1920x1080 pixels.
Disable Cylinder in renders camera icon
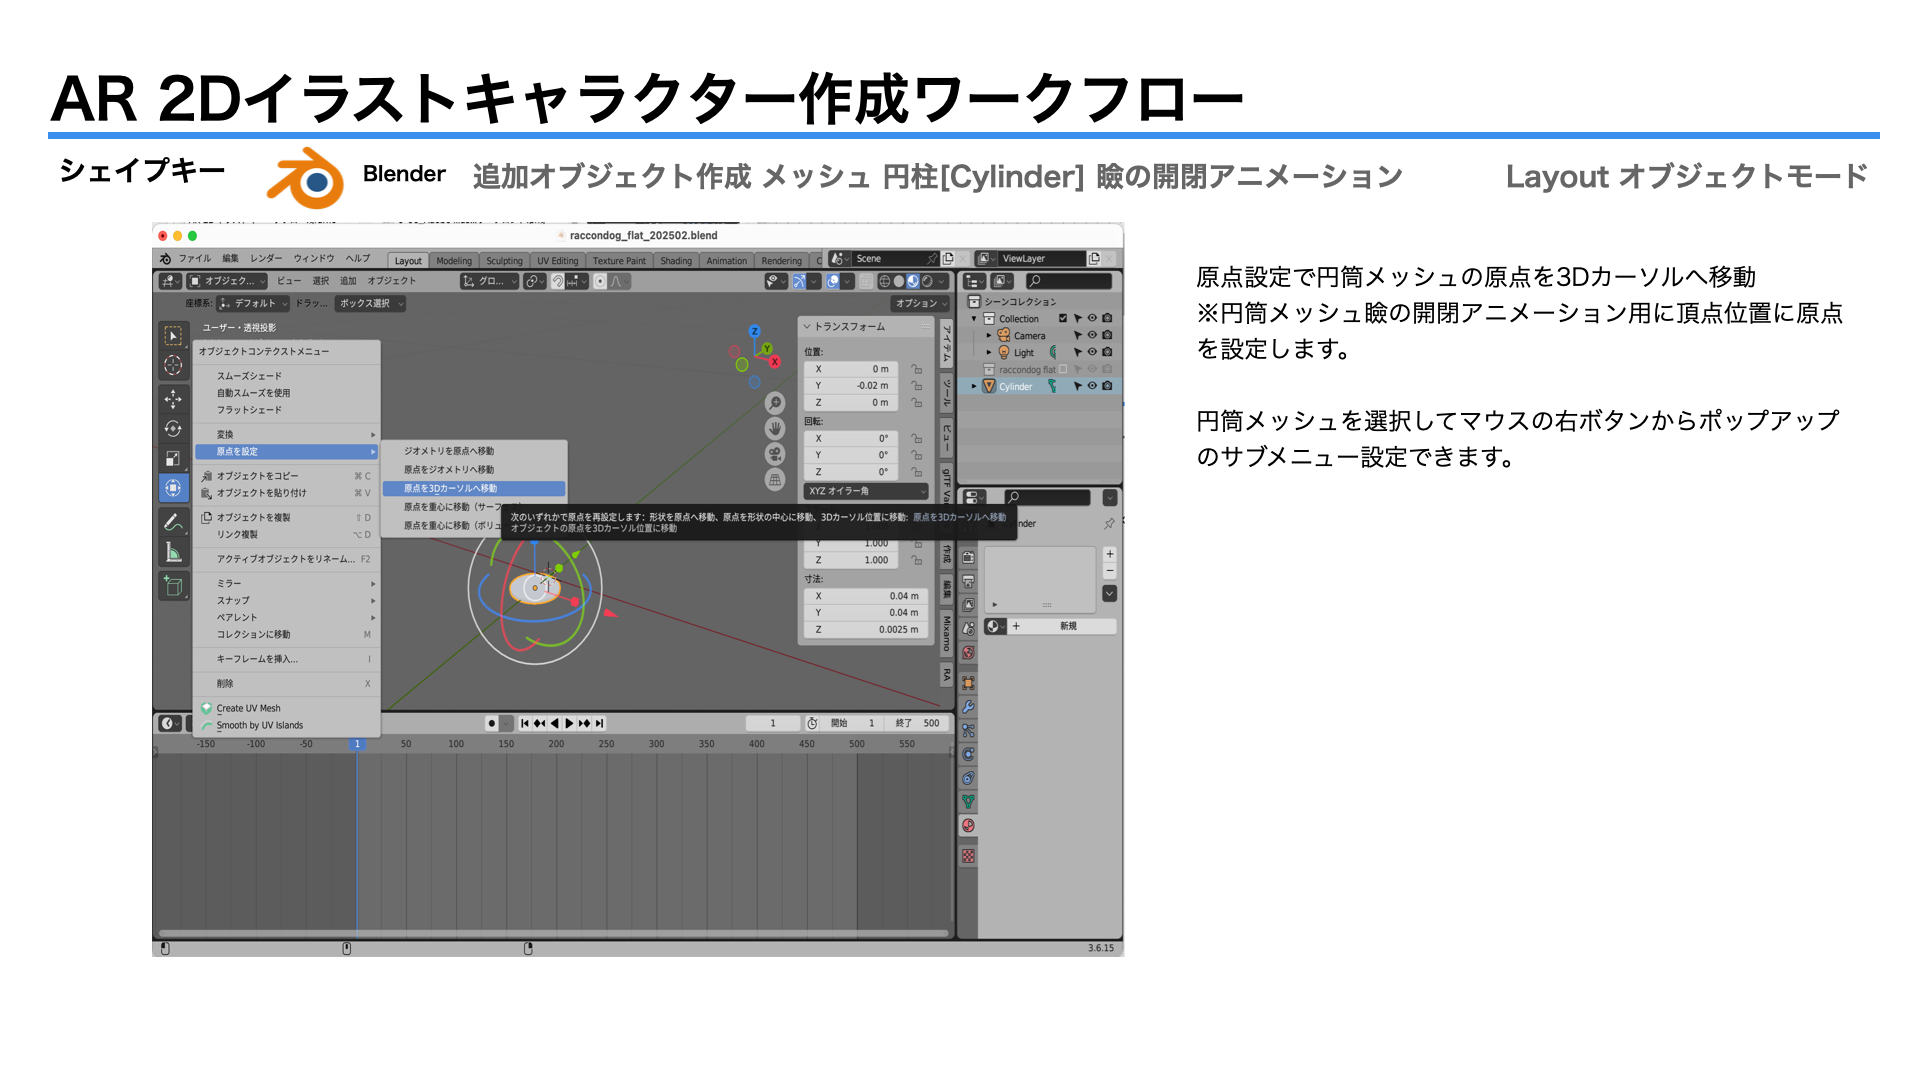1107,386
